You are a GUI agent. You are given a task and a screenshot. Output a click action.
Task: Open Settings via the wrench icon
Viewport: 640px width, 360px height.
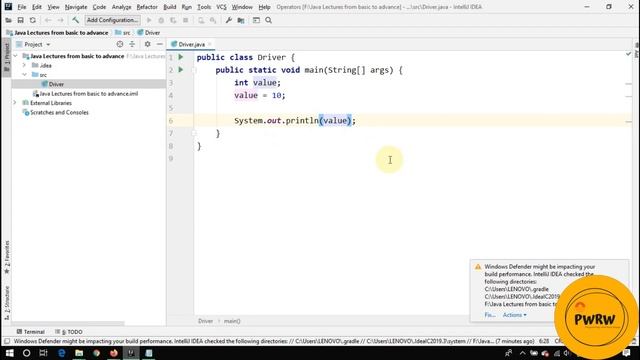point(229,20)
